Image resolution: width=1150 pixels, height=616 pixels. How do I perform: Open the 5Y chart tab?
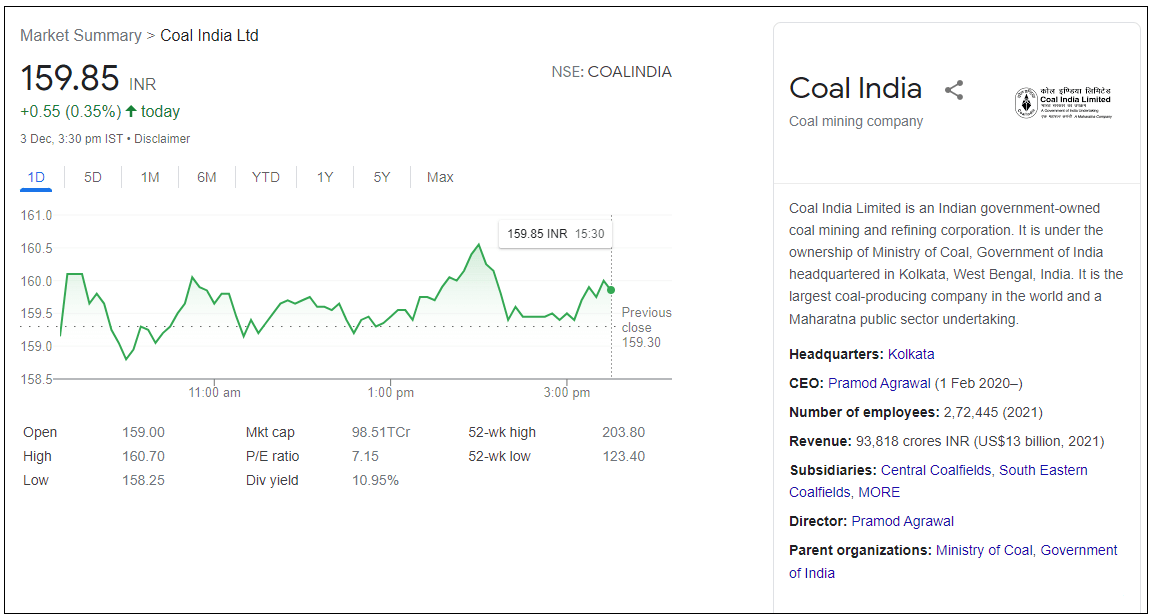pos(381,177)
